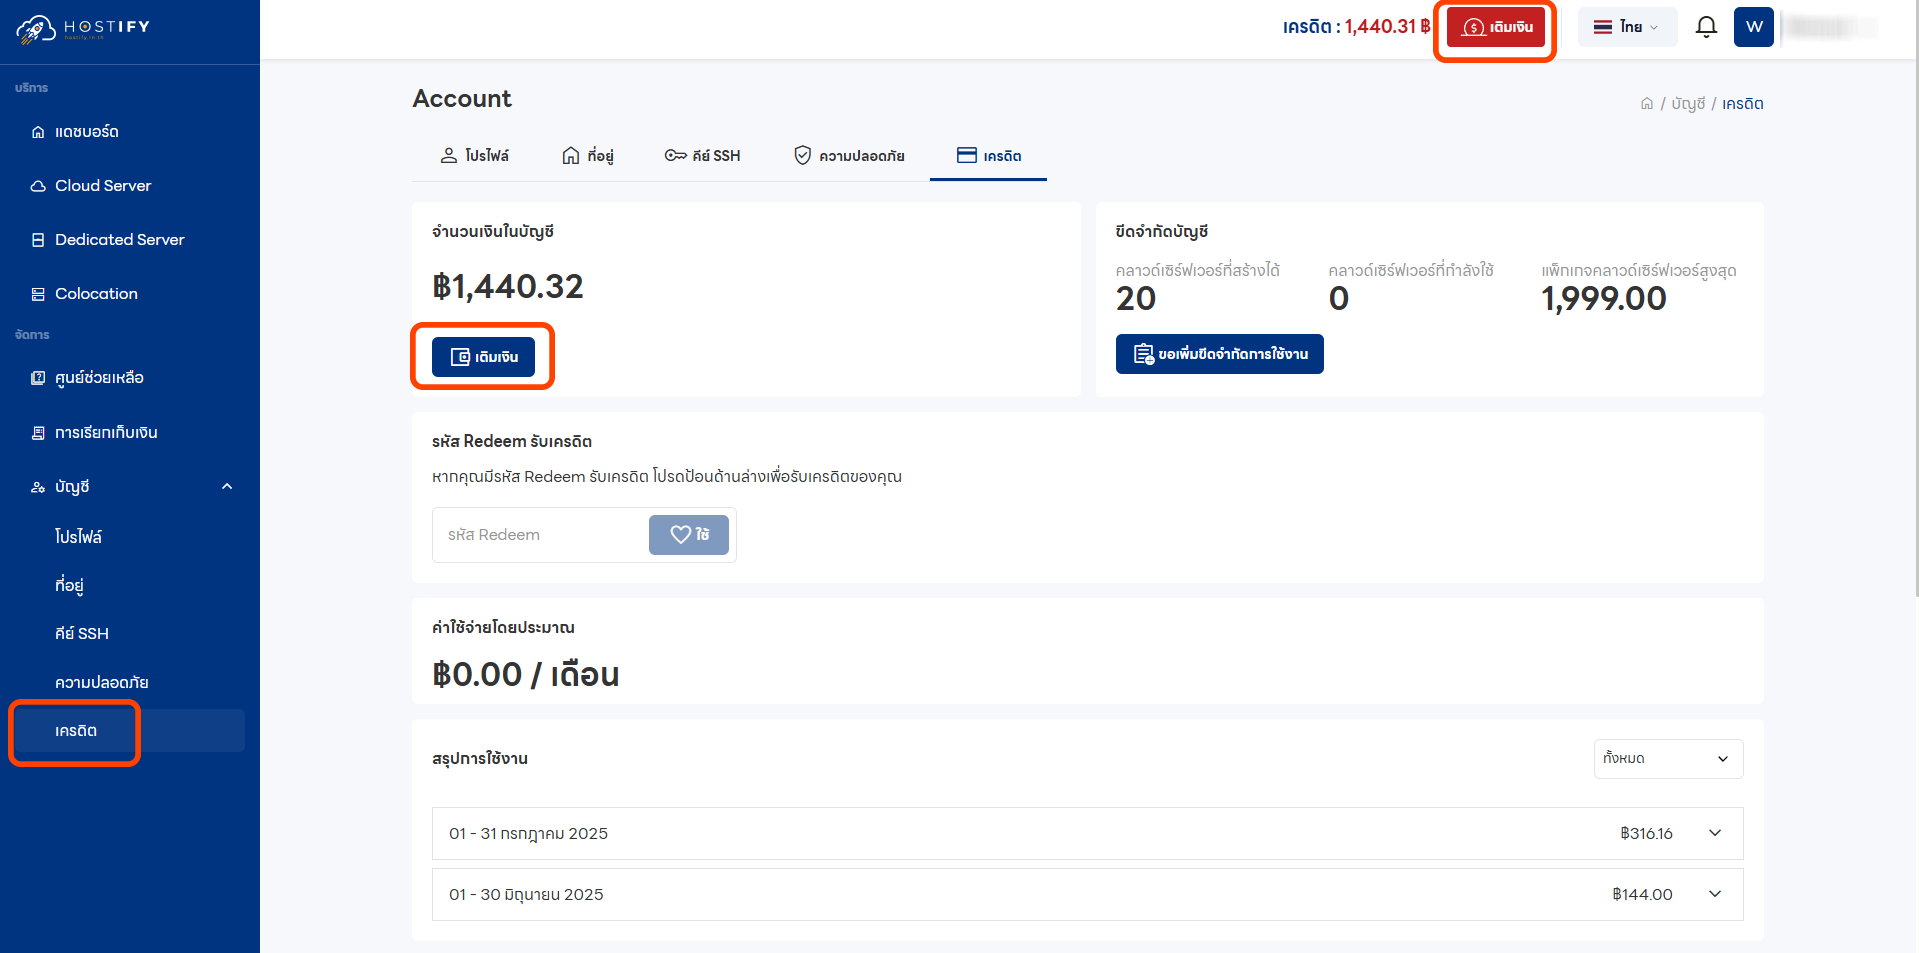Expand the 01 - 30 มิถุนายน 2025 row
The height and width of the screenshot is (953, 1919).
[x=1714, y=894]
